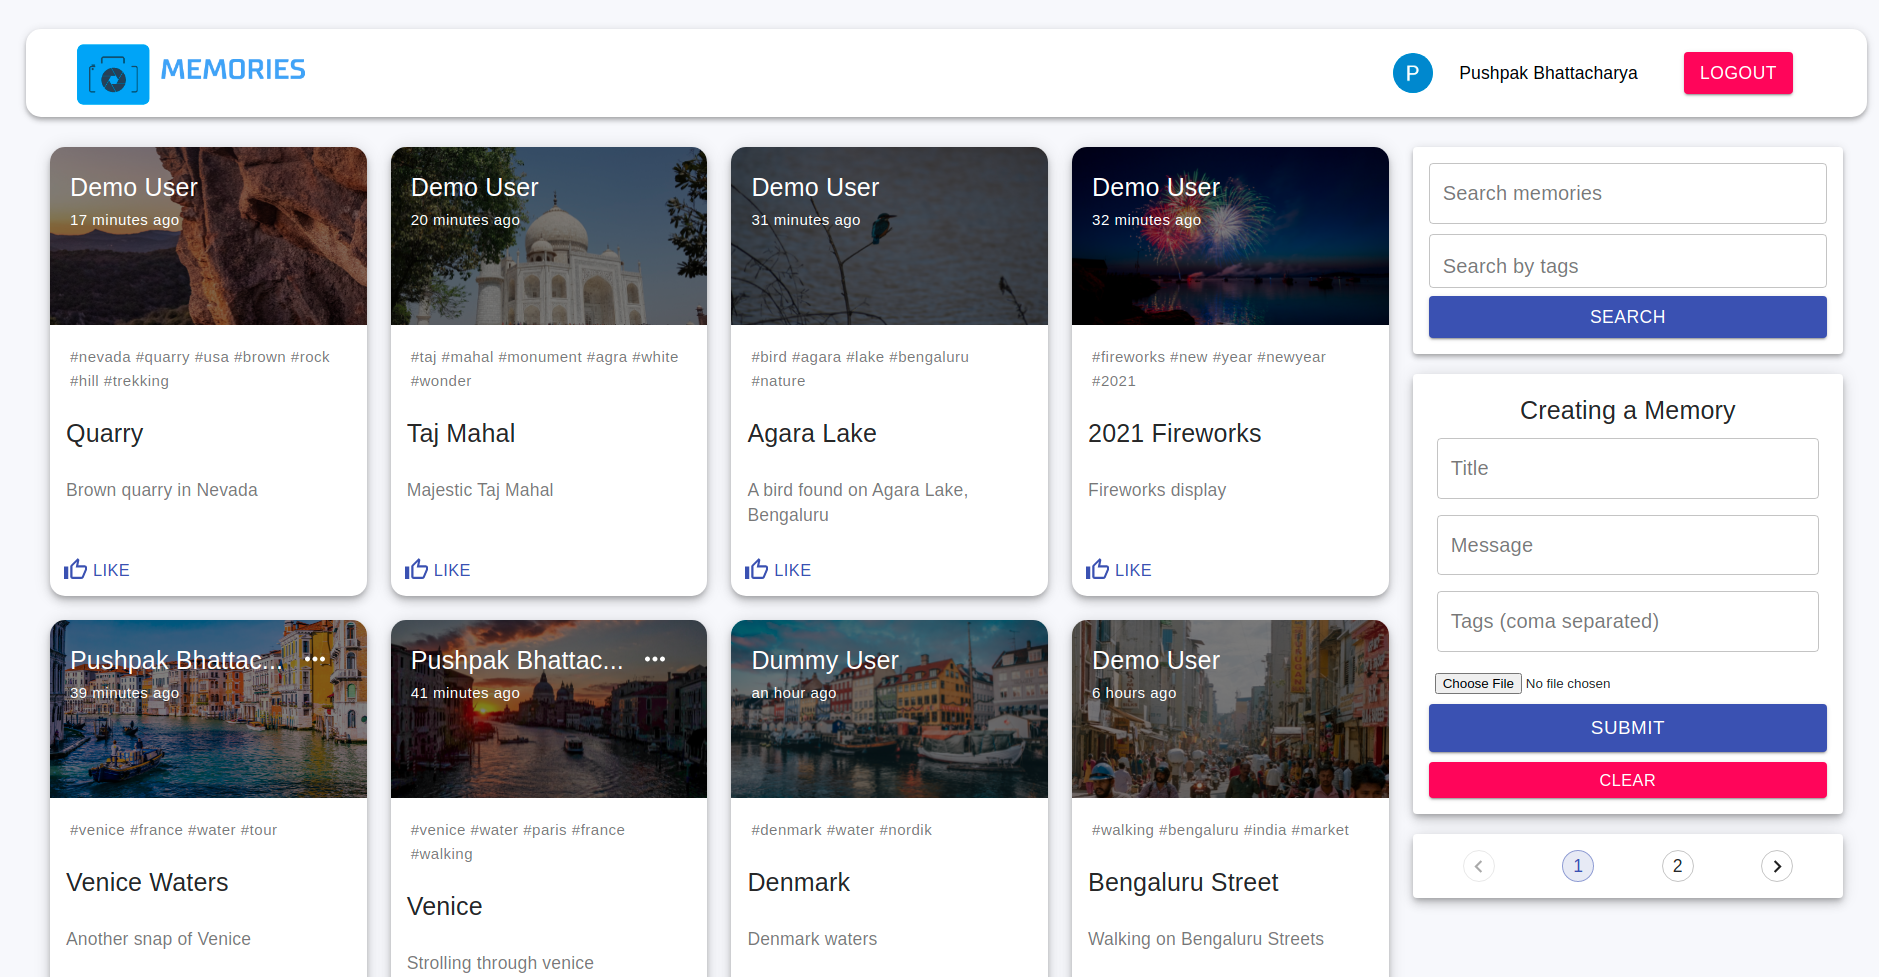The width and height of the screenshot is (1879, 977).
Task: Click the Taj Mahal card title
Action: 461,434
